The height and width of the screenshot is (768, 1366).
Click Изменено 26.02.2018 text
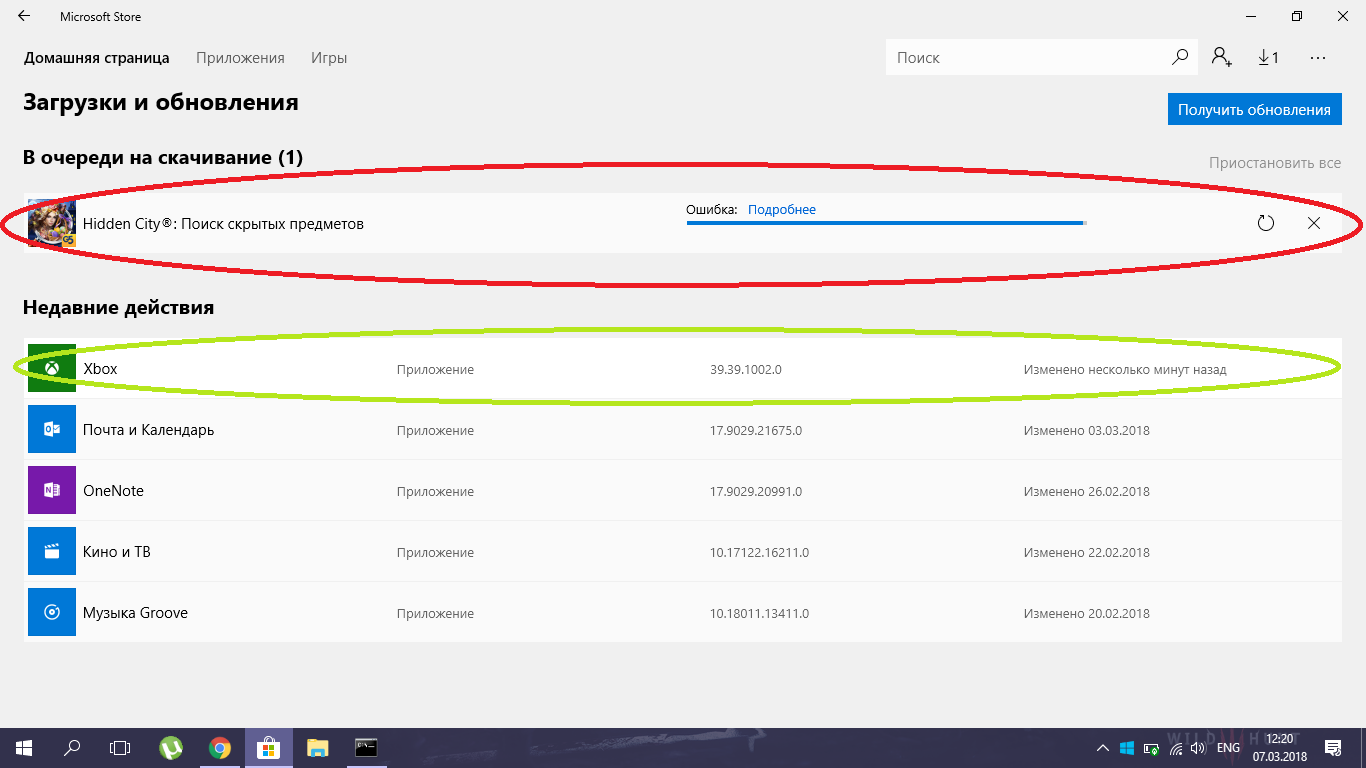(x=1087, y=492)
